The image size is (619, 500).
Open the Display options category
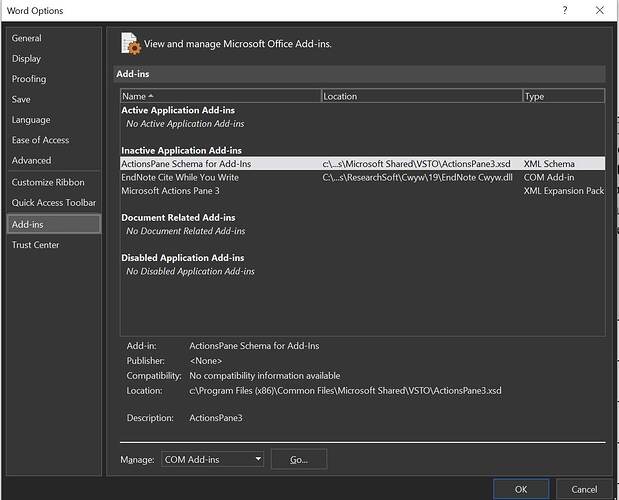tap(26, 59)
